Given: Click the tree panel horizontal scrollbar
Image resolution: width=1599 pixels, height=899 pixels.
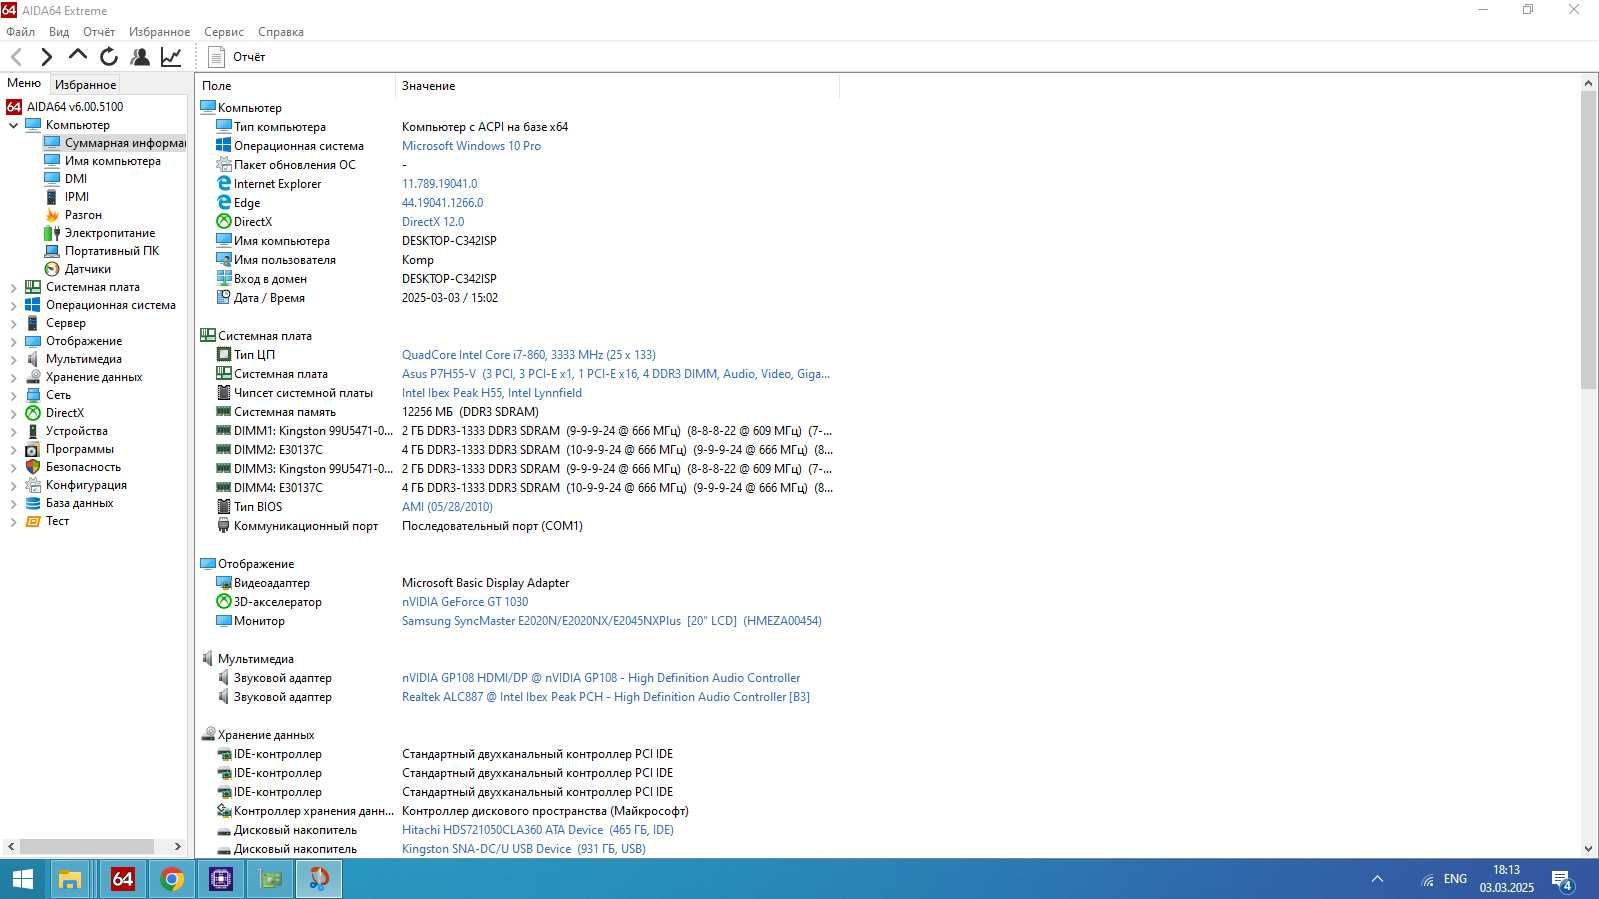Looking at the screenshot, I should [x=86, y=846].
